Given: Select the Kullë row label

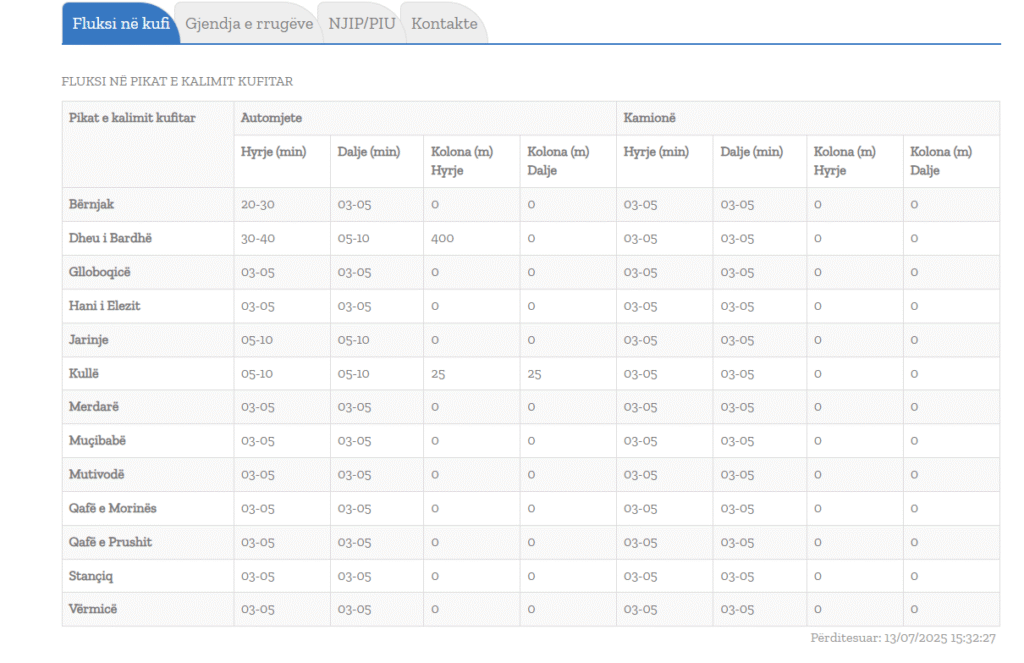Looking at the screenshot, I should click(x=85, y=373).
